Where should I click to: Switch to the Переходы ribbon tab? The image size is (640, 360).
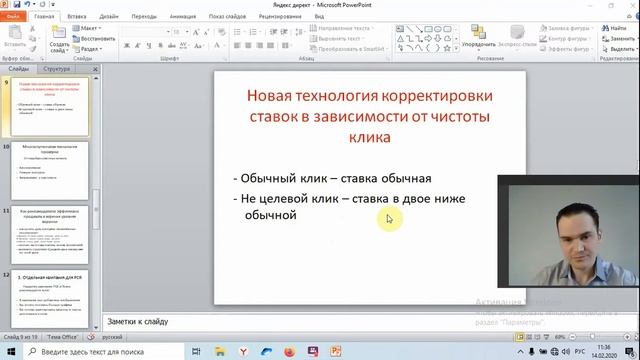[144, 16]
